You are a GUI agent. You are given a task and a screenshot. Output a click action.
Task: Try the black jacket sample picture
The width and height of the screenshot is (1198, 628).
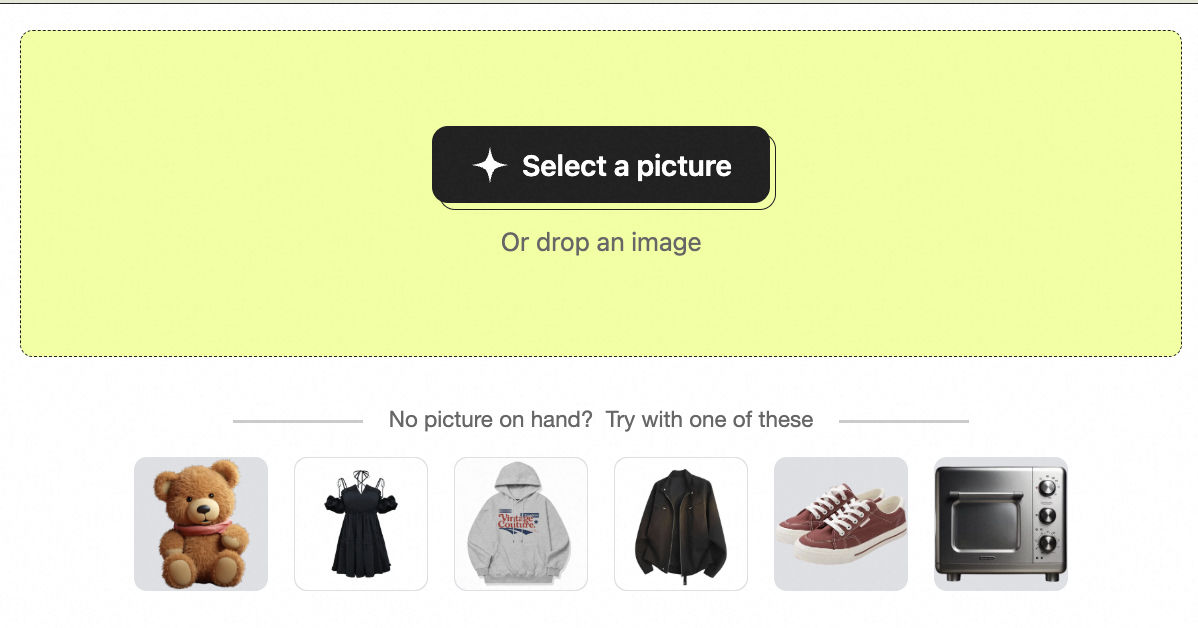(681, 524)
